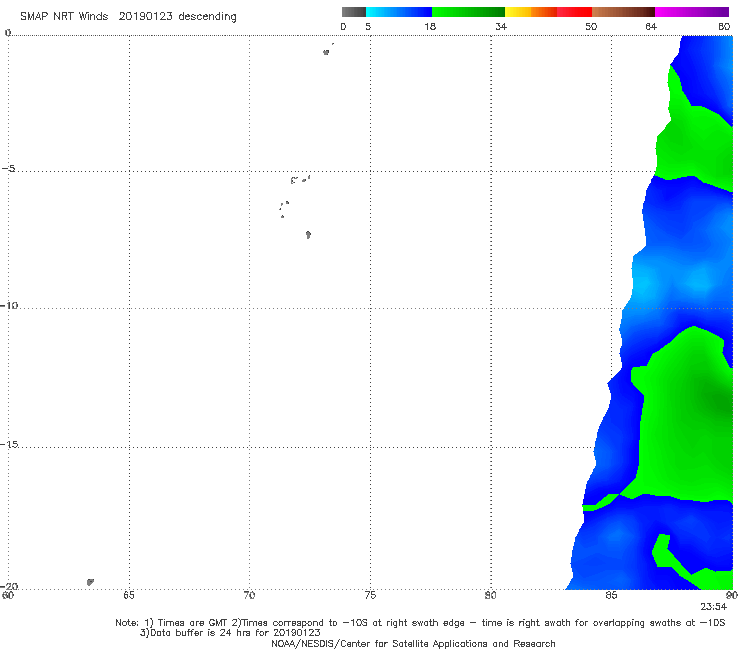Click the color bar label '18'
The width and height of the screenshot is (740, 650).
(430, 26)
